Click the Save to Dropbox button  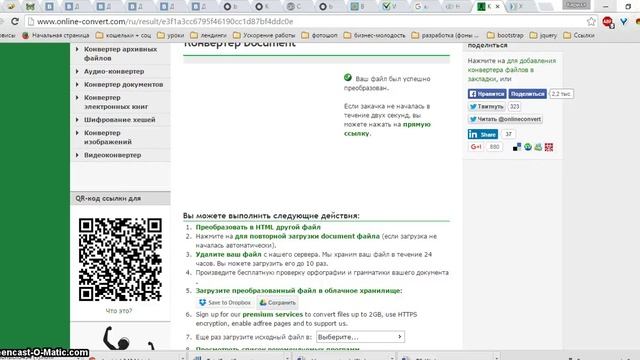coord(224,302)
